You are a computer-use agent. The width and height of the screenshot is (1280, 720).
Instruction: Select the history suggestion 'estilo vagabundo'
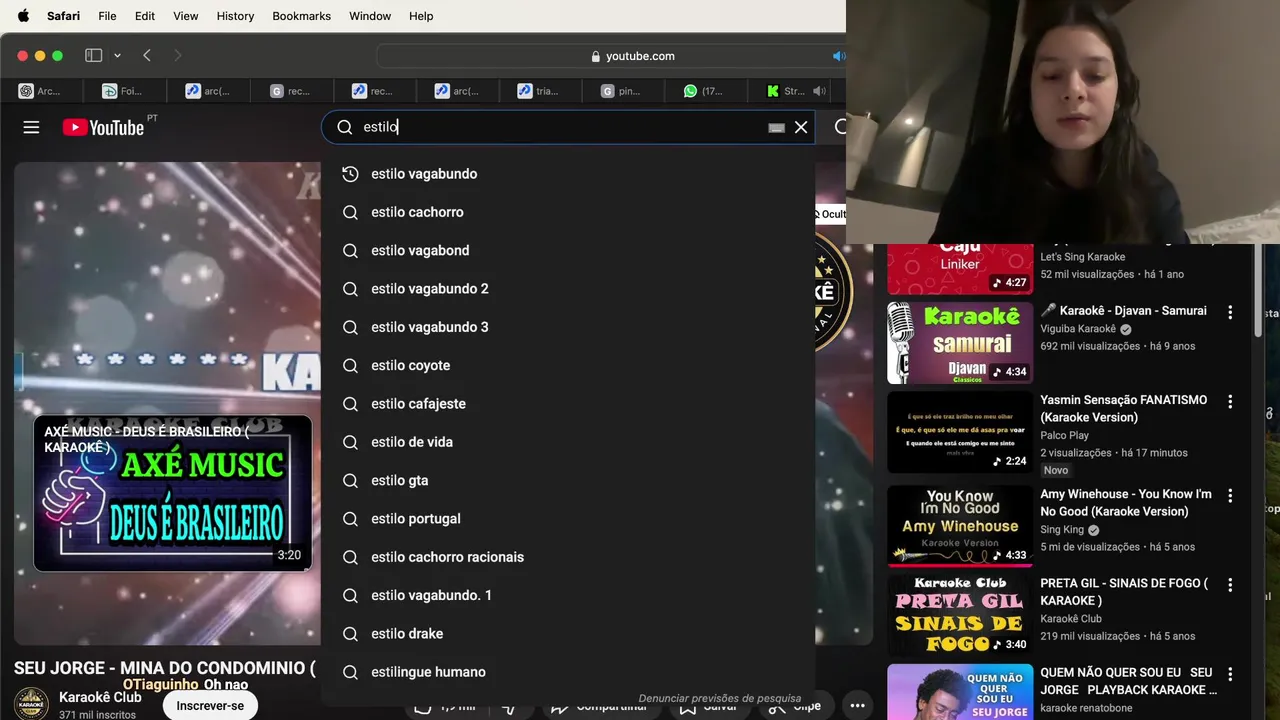568,174
